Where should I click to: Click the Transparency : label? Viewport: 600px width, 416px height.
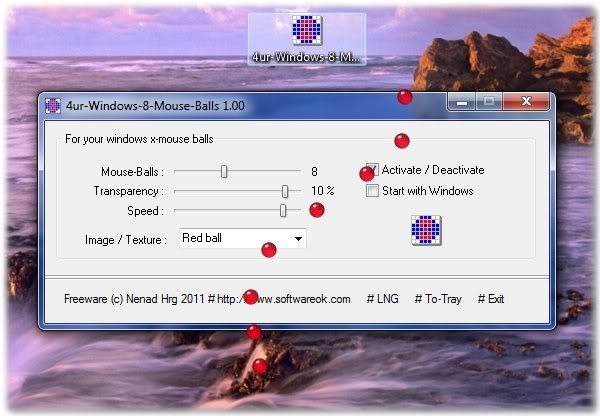point(129,191)
